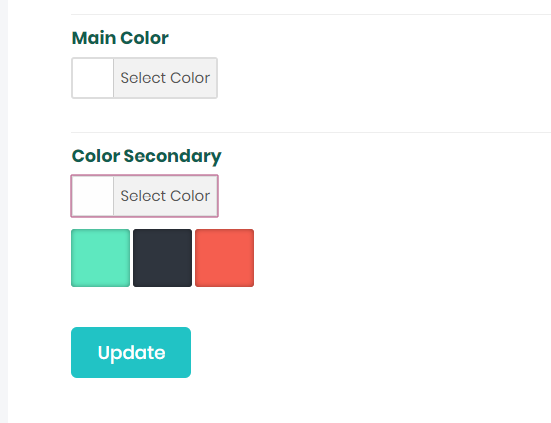Click the "Select Color" text in highlighted secondary picker

tap(165, 196)
